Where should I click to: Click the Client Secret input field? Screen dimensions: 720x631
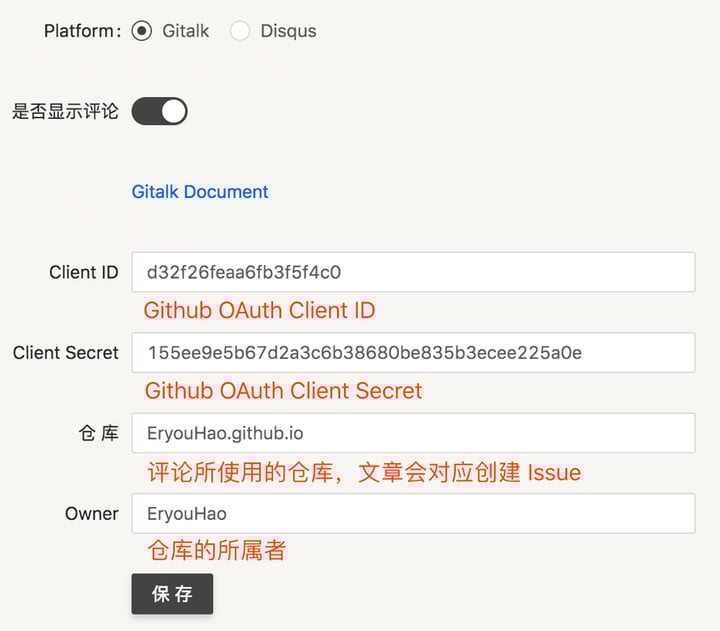[x=413, y=353]
